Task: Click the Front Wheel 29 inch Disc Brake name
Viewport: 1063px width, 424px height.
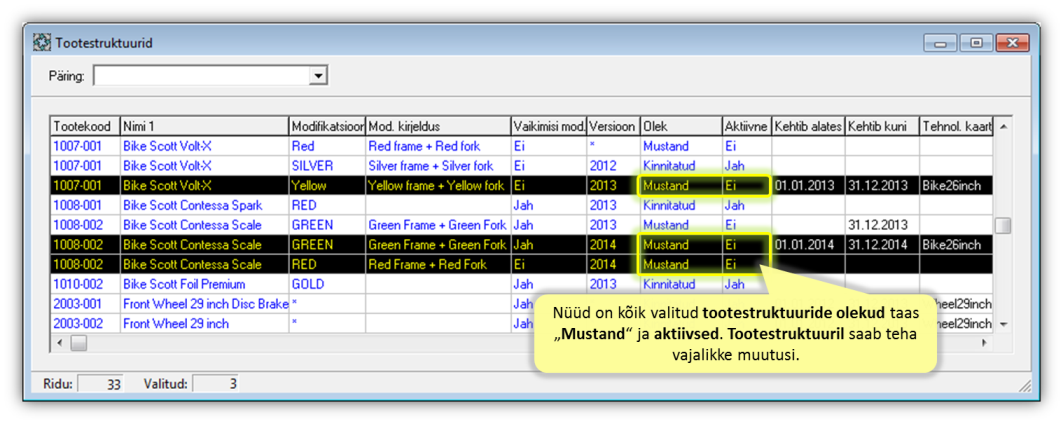Action: 205,304
